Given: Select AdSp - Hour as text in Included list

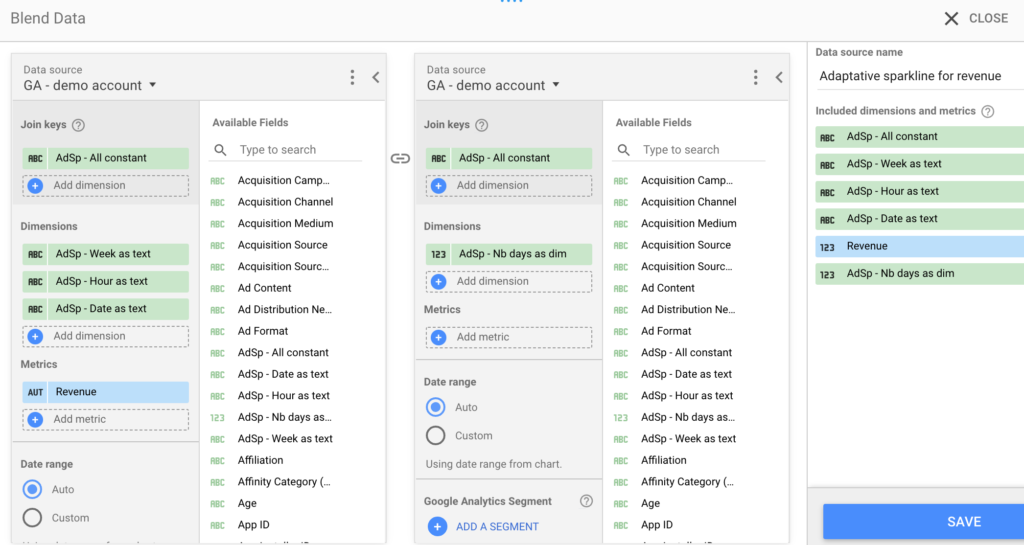Looking at the screenshot, I should pyautogui.click(x=920, y=192).
